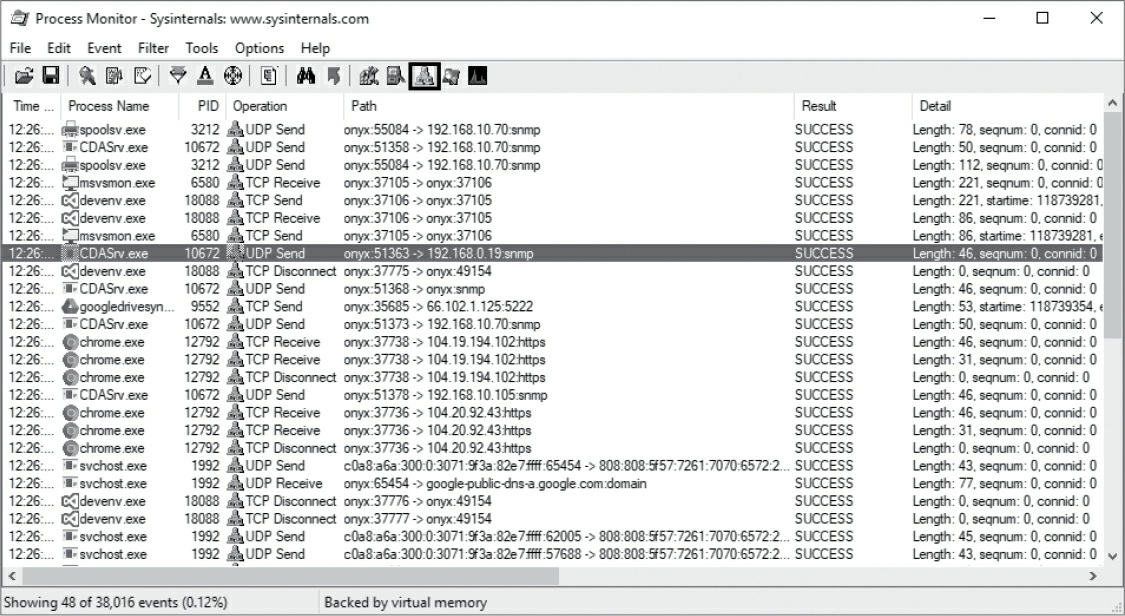The image size is (1125, 616).
Task: Show the Process Tree via toolbar icon
Action: pyautogui.click(x=268, y=76)
